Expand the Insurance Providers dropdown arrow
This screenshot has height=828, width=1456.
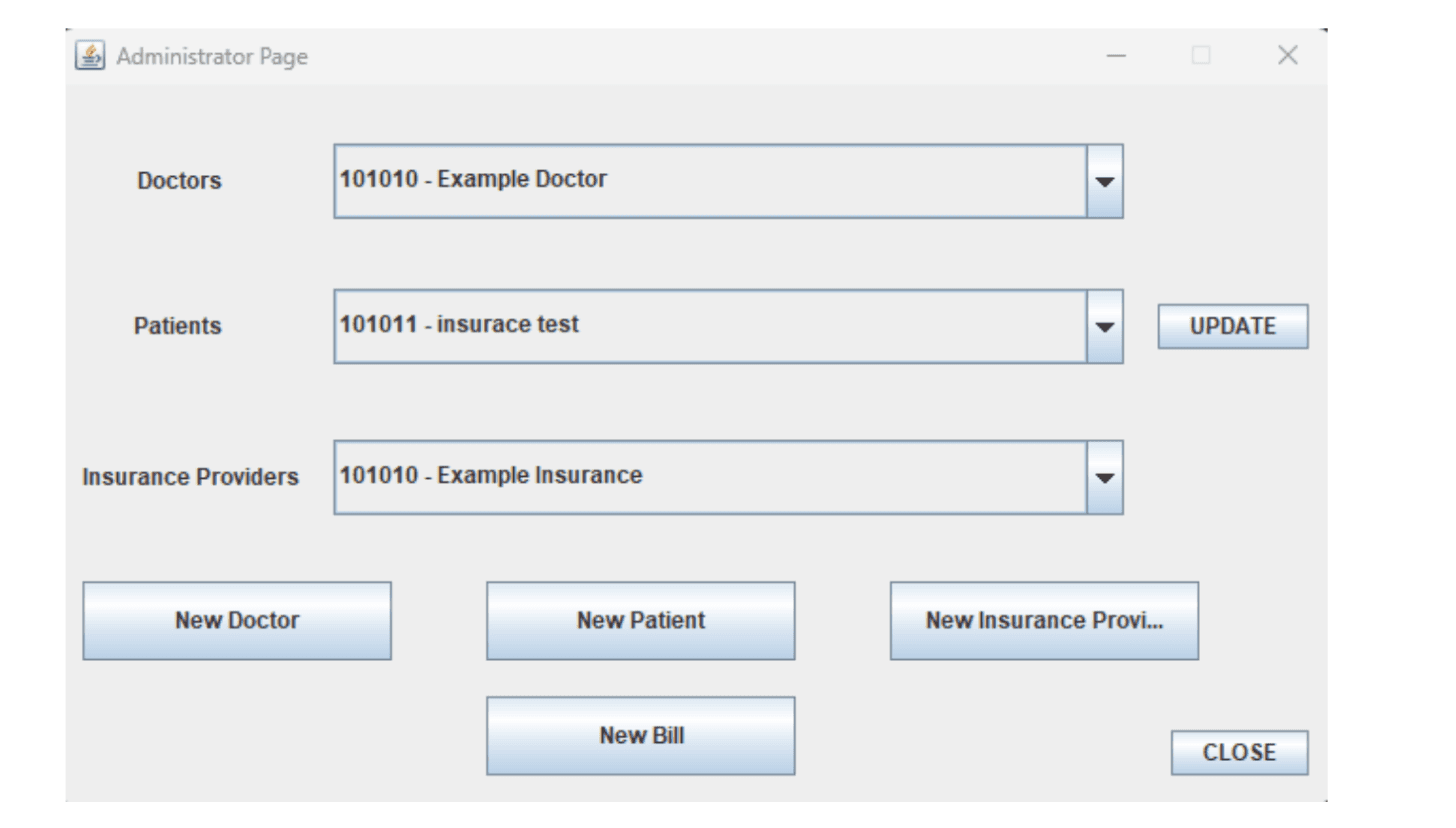point(1104,477)
